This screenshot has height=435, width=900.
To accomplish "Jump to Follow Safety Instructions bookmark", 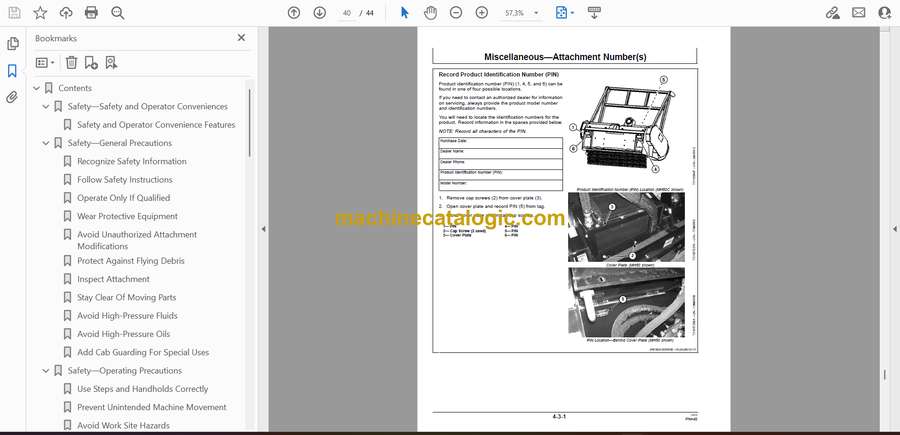I will (x=125, y=180).
